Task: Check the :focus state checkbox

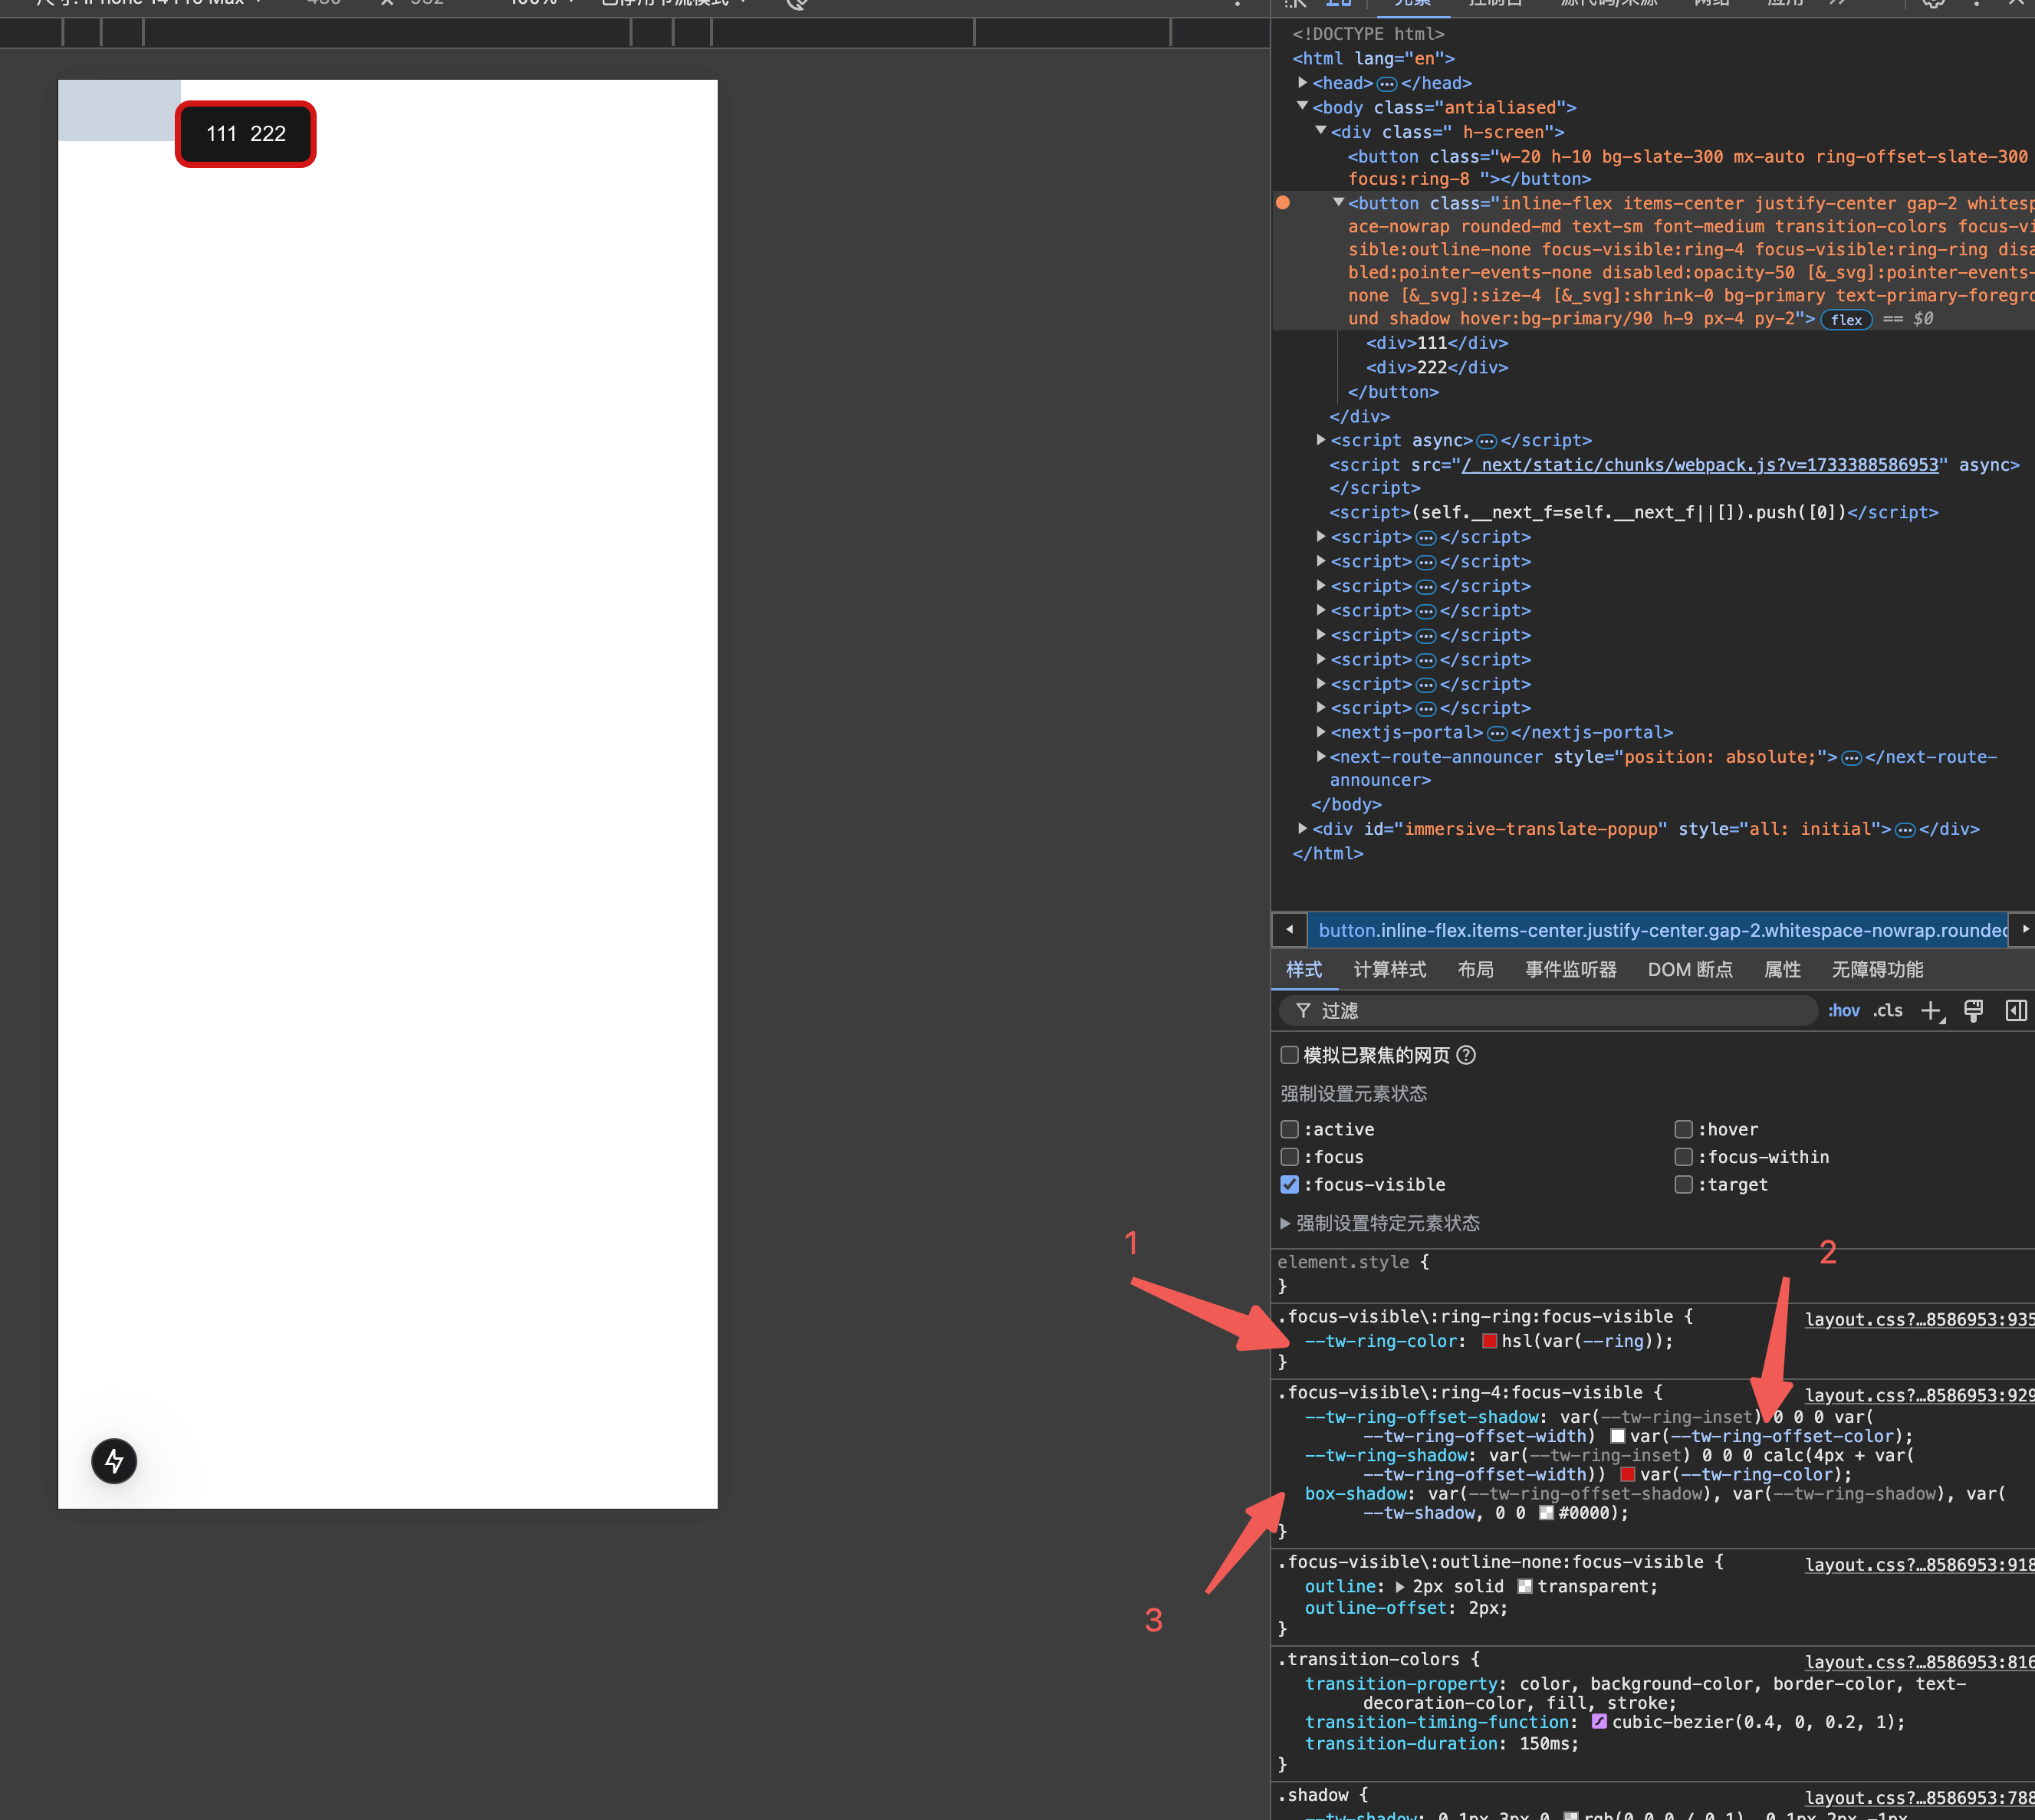Action: tap(1290, 1157)
